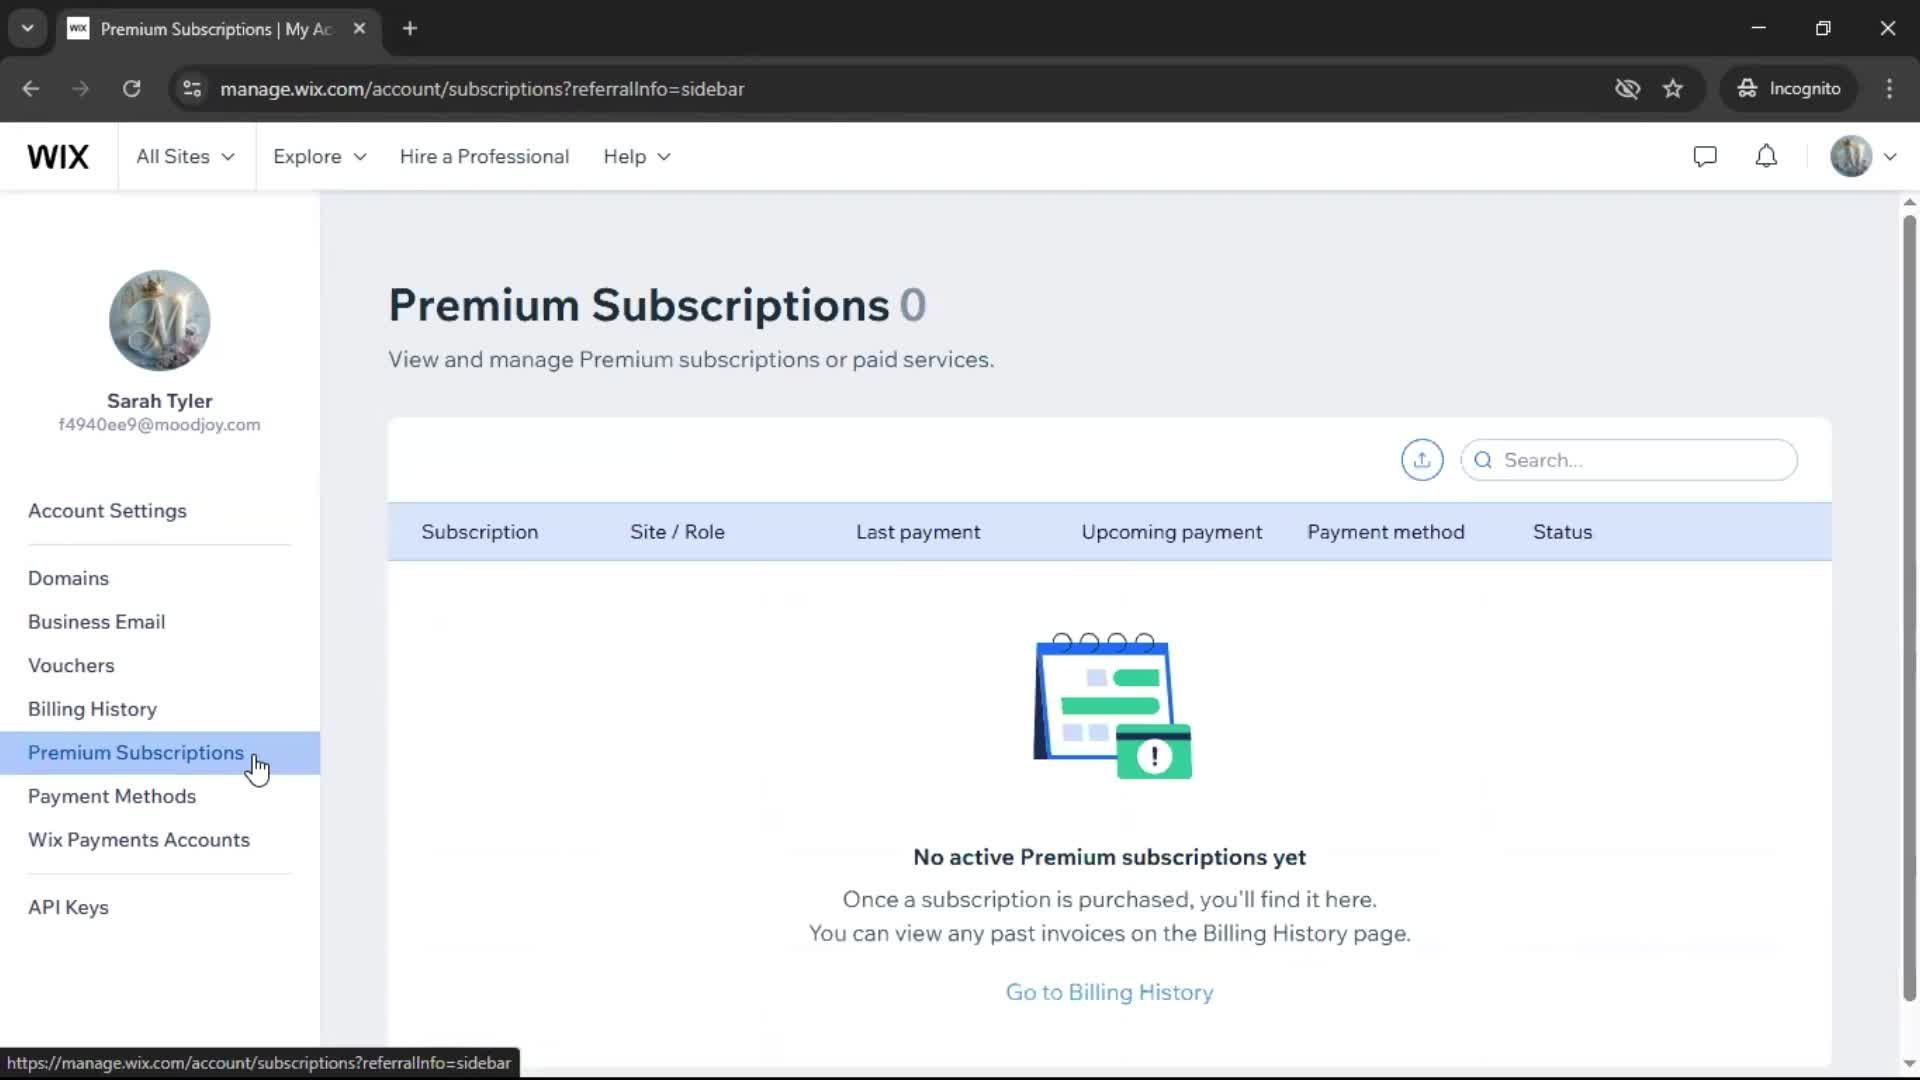The width and height of the screenshot is (1920, 1080).
Task: Open the tab search dropdown arrow
Action: (28, 29)
